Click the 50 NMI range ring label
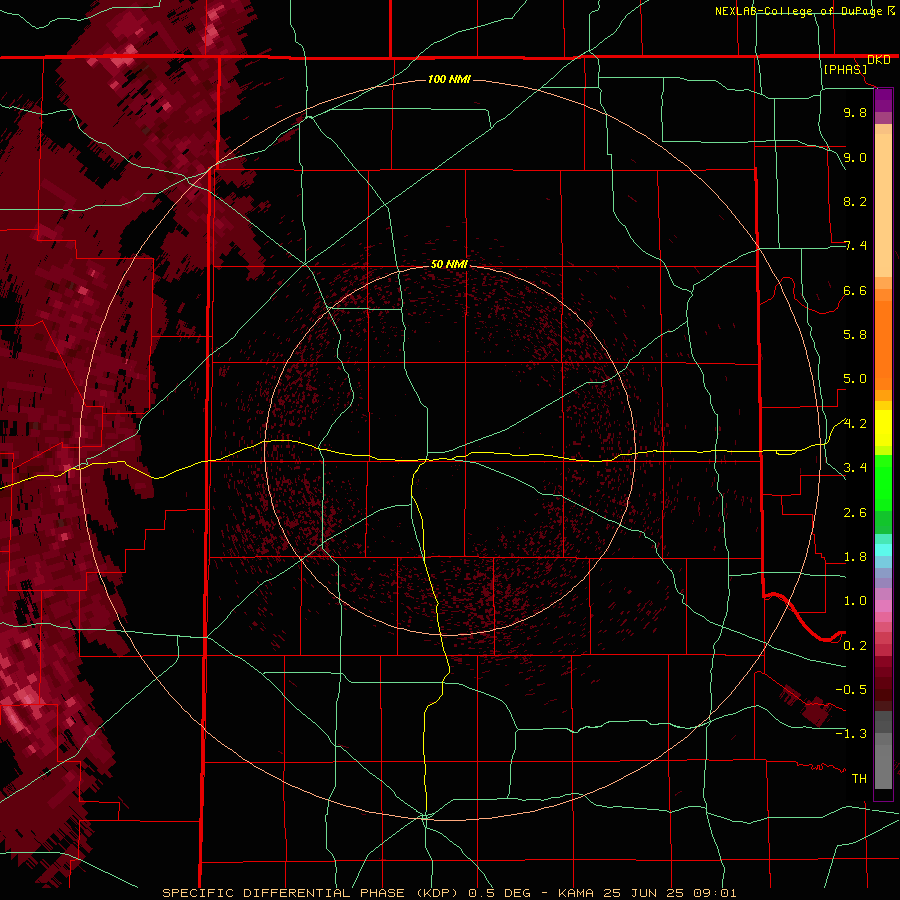Screen dimensions: 900x900 click(449, 264)
